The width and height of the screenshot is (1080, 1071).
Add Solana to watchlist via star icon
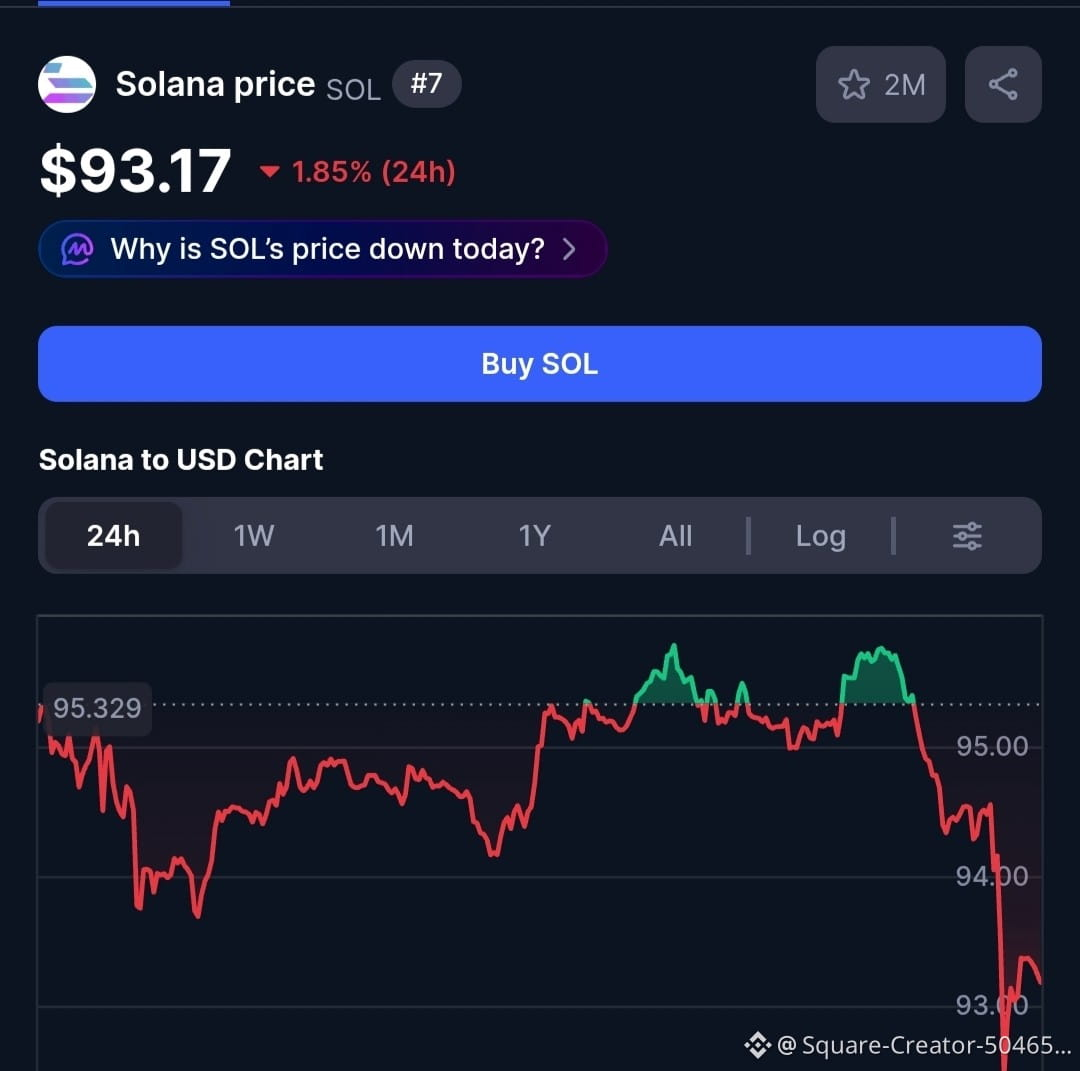tap(853, 85)
